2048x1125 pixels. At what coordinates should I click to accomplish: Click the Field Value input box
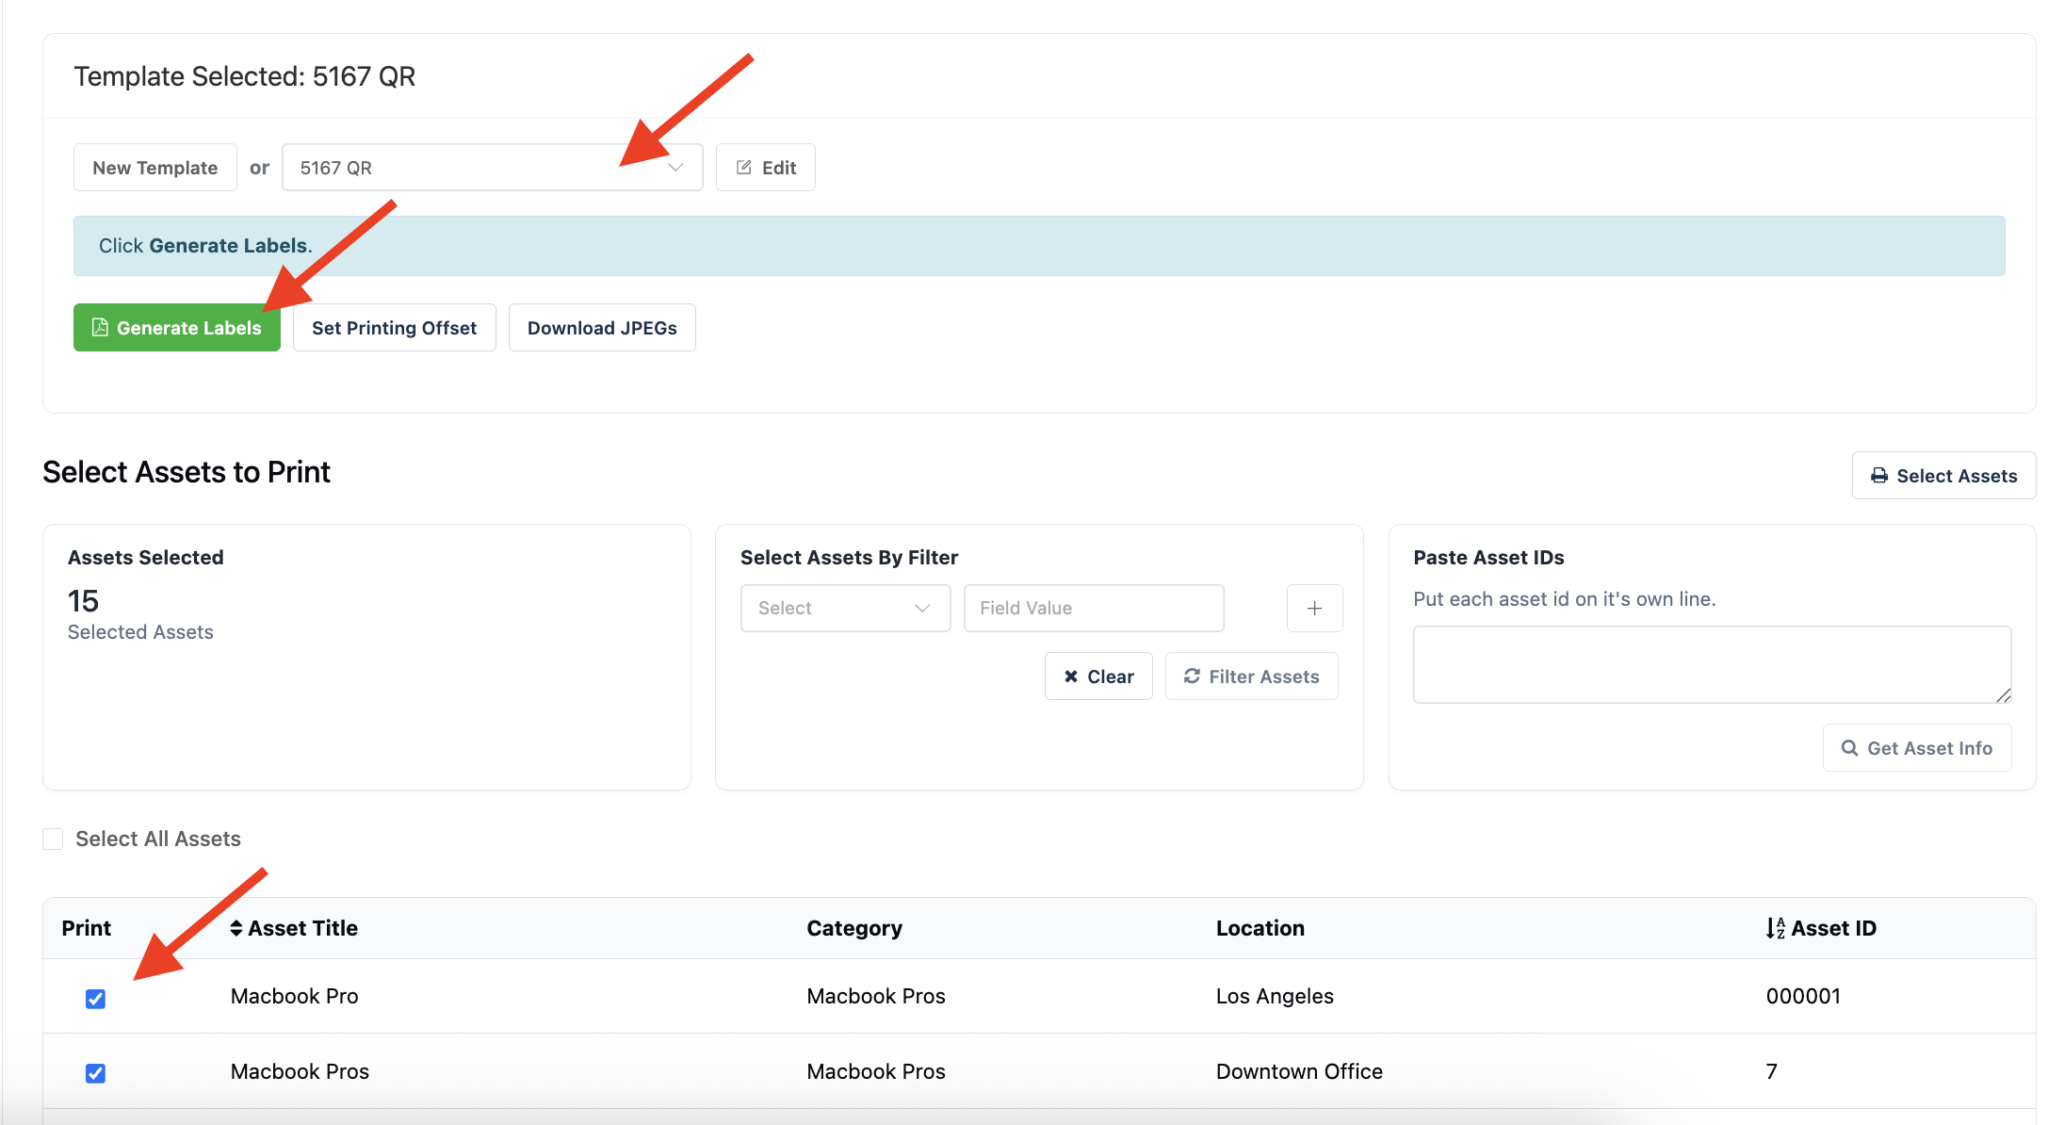pos(1094,608)
